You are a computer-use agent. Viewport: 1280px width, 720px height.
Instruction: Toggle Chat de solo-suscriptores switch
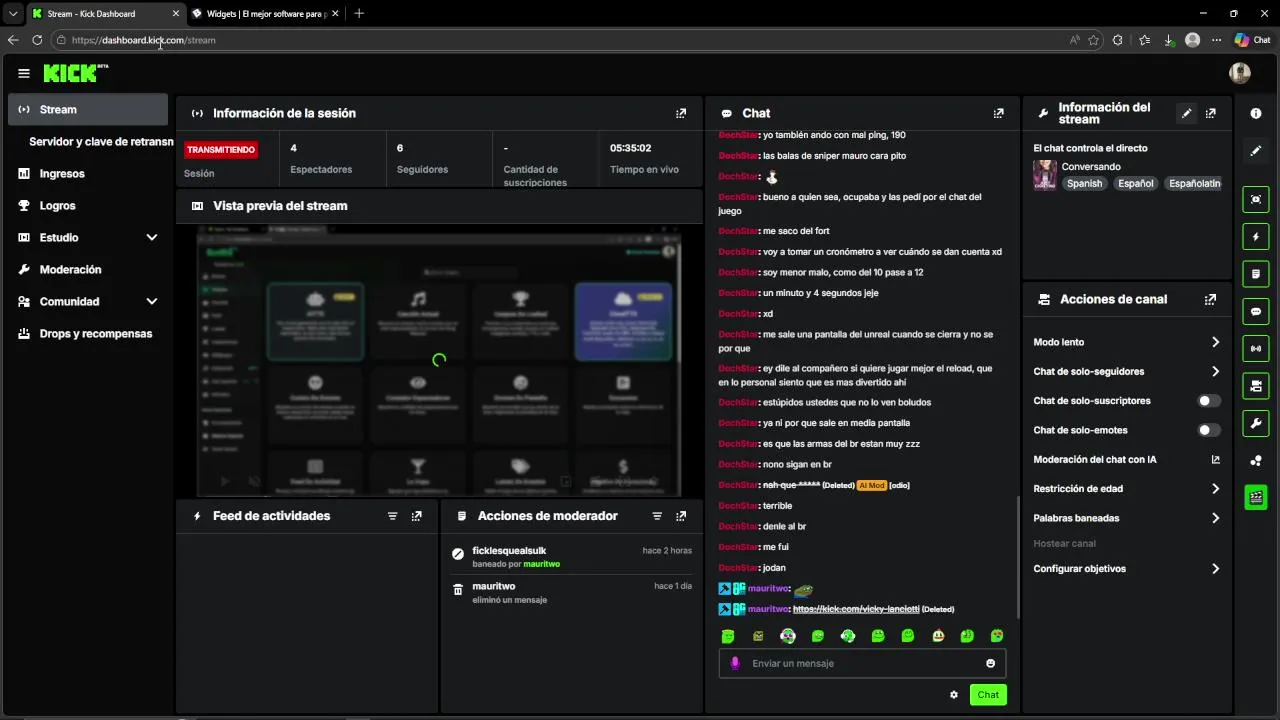tap(1209, 401)
